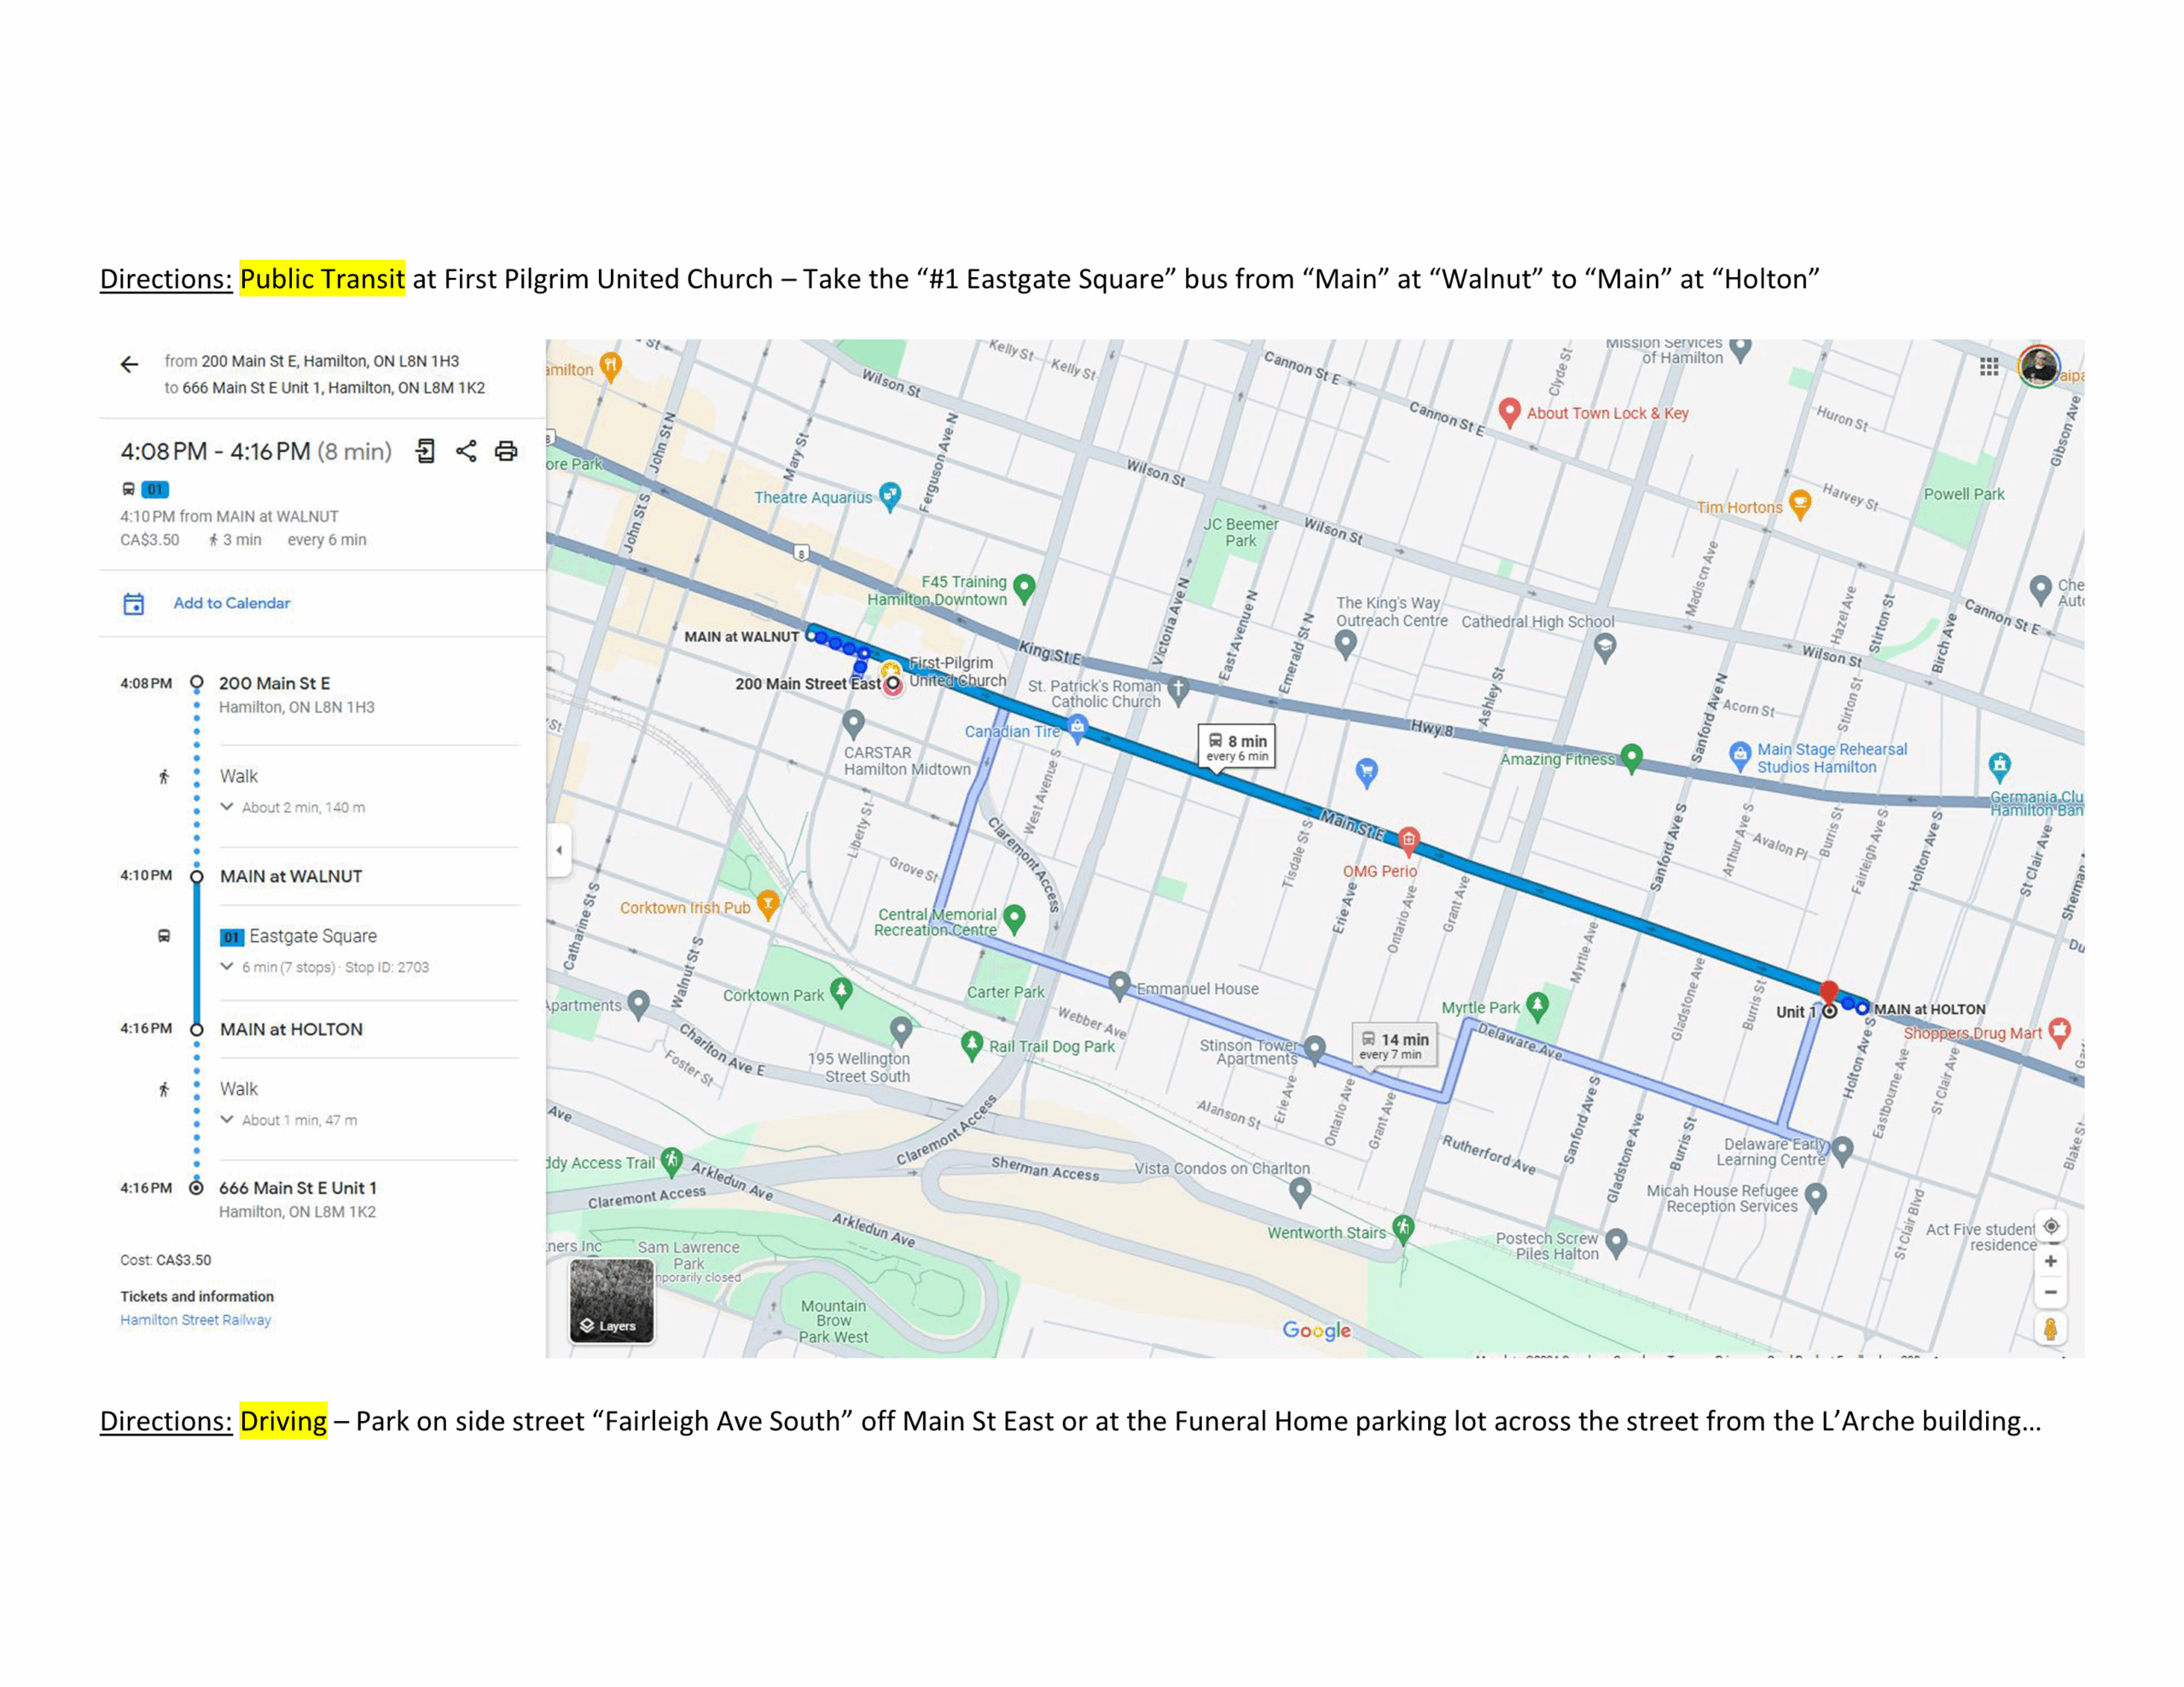2184x1687 pixels.
Task: Click the Delaware Early Learning Centre pin
Action: [x=1843, y=1150]
